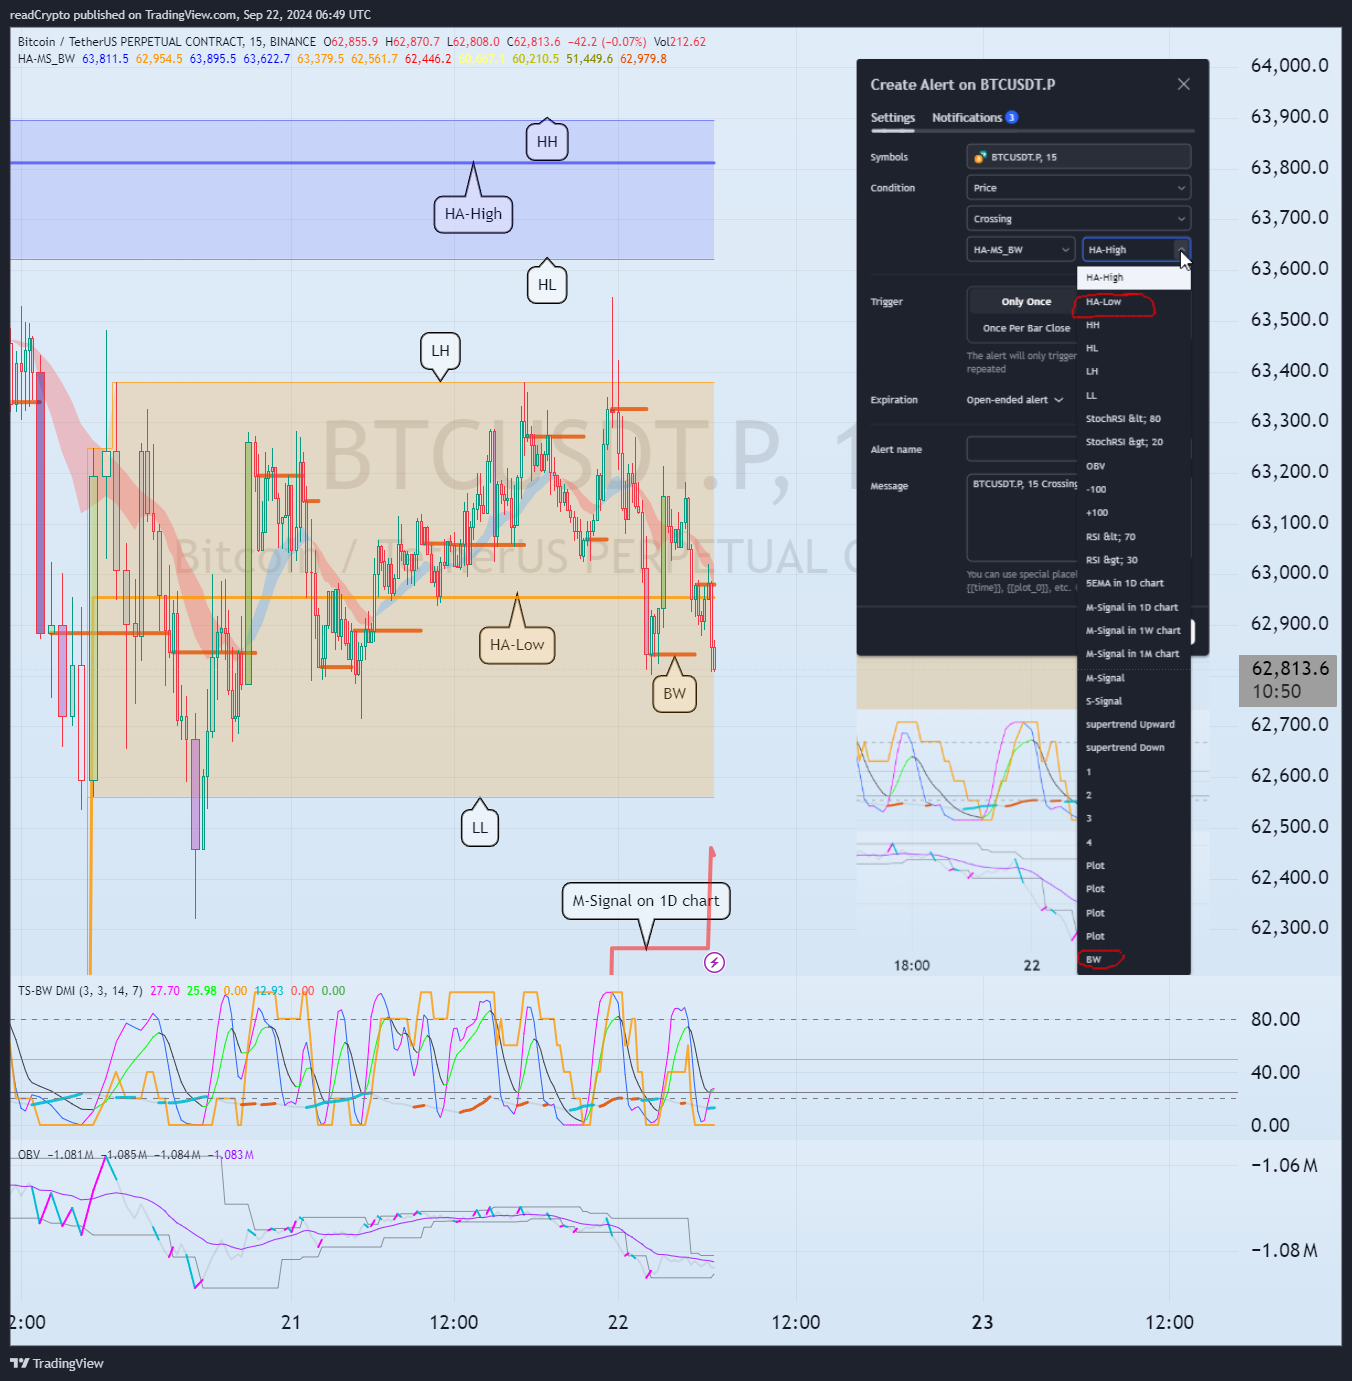This screenshot has height=1381, width=1352.
Task: Select the plain M-Signal option
Action: click(x=1134, y=678)
